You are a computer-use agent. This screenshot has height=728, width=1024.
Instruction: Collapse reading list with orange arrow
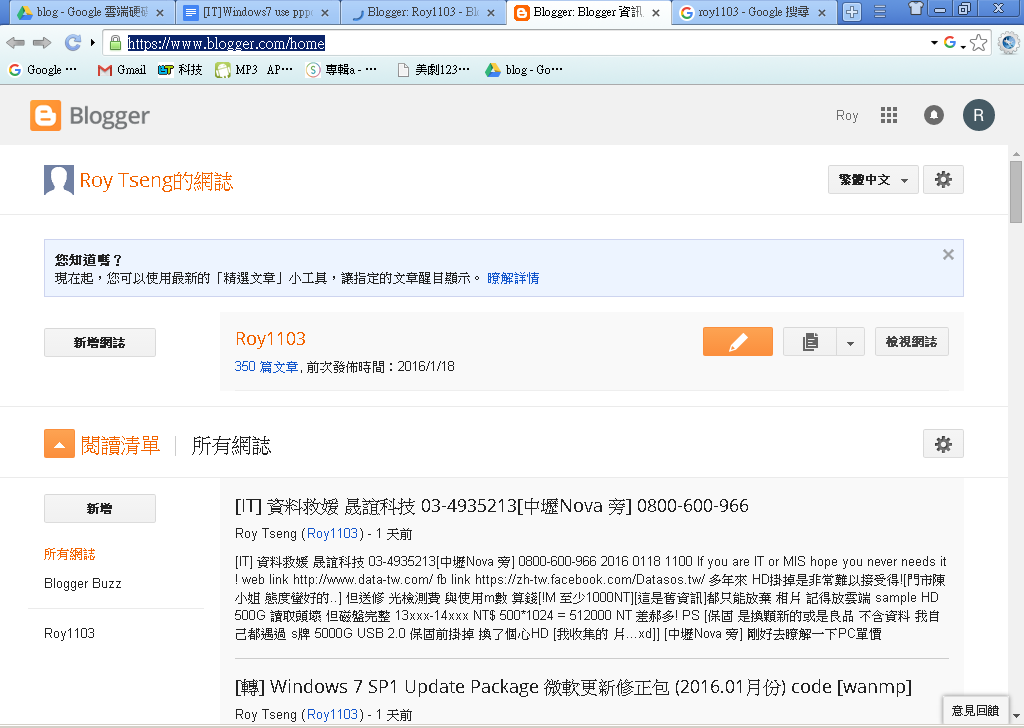point(59,445)
